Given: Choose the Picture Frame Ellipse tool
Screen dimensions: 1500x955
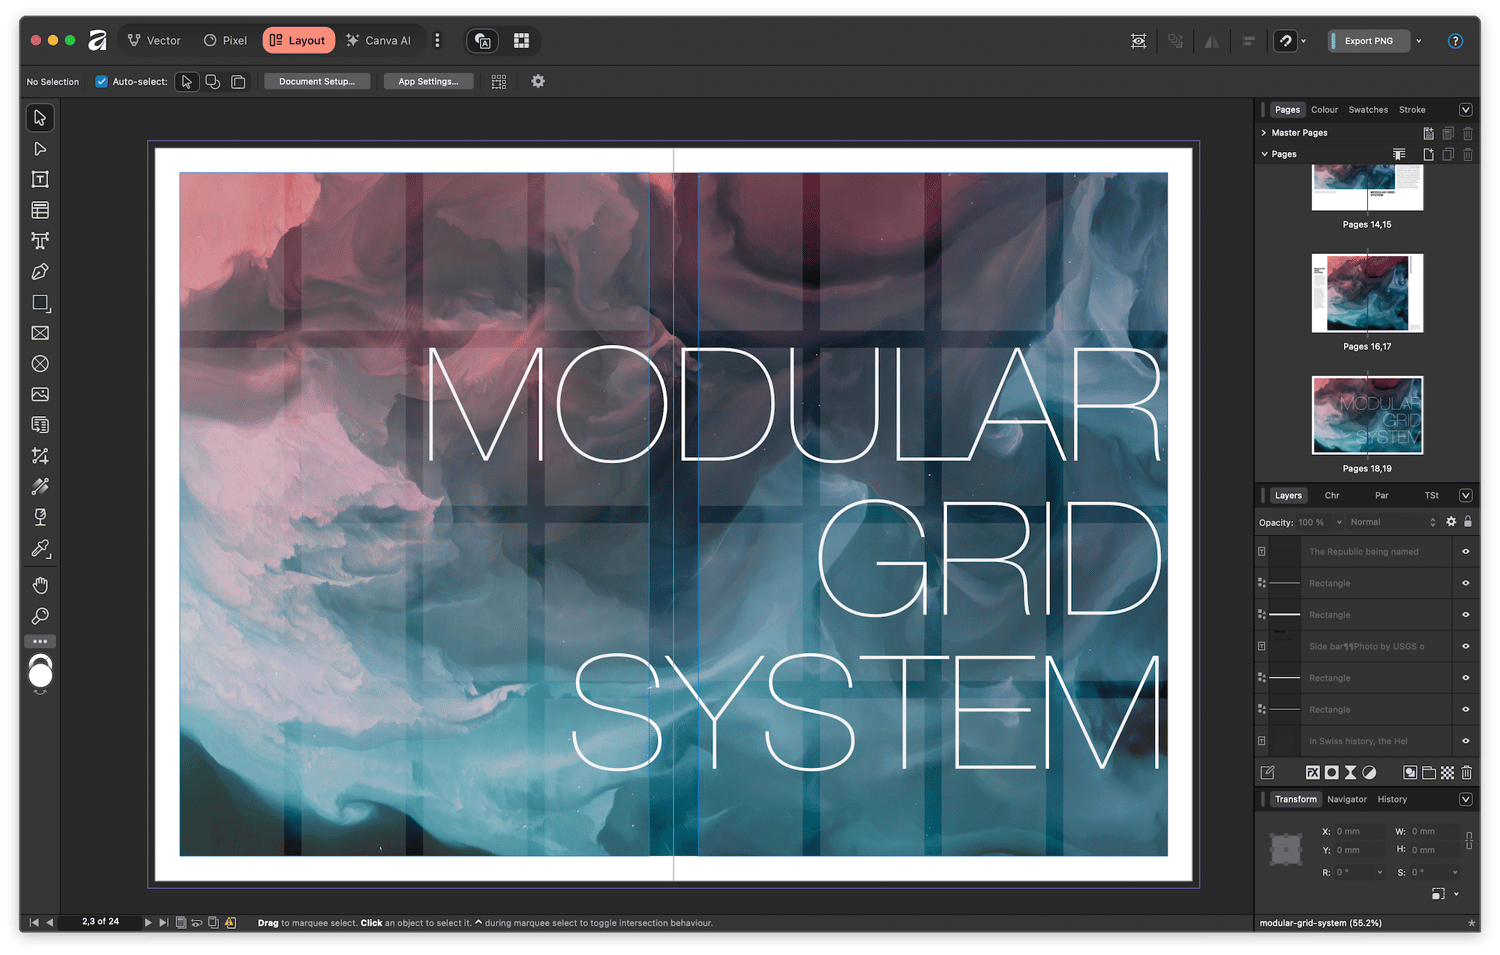Looking at the screenshot, I should tap(40, 364).
